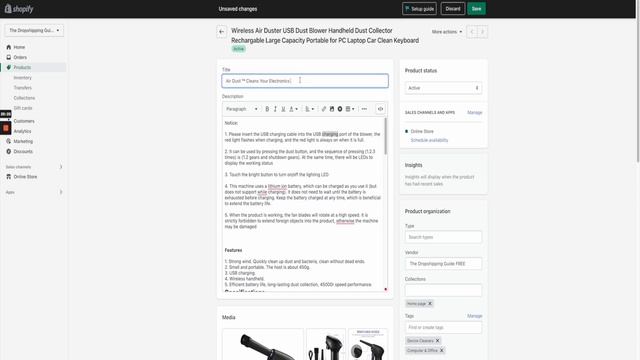640x360 pixels.
Task: Click Find or create tags field
Action: click(443, 327)
